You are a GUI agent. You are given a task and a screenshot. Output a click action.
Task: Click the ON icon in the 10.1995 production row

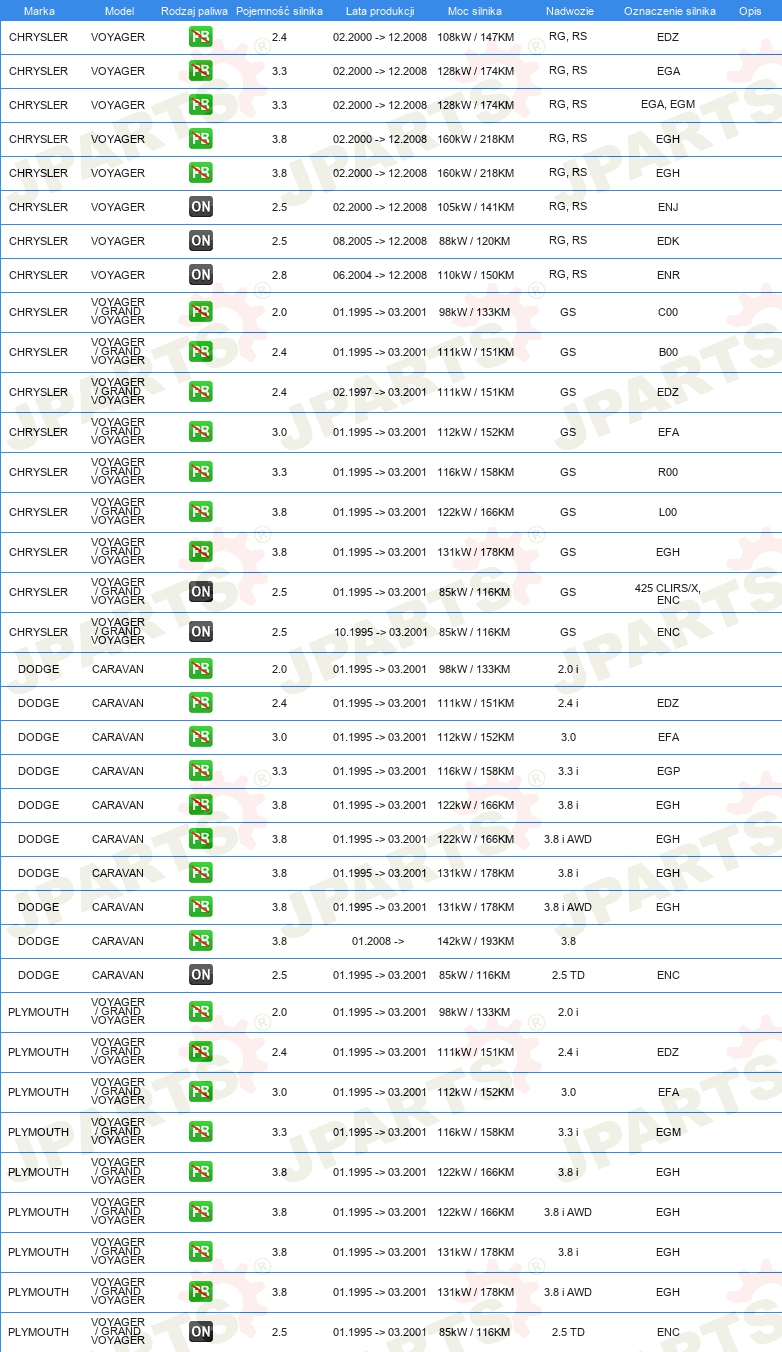(x=201, y=632)
